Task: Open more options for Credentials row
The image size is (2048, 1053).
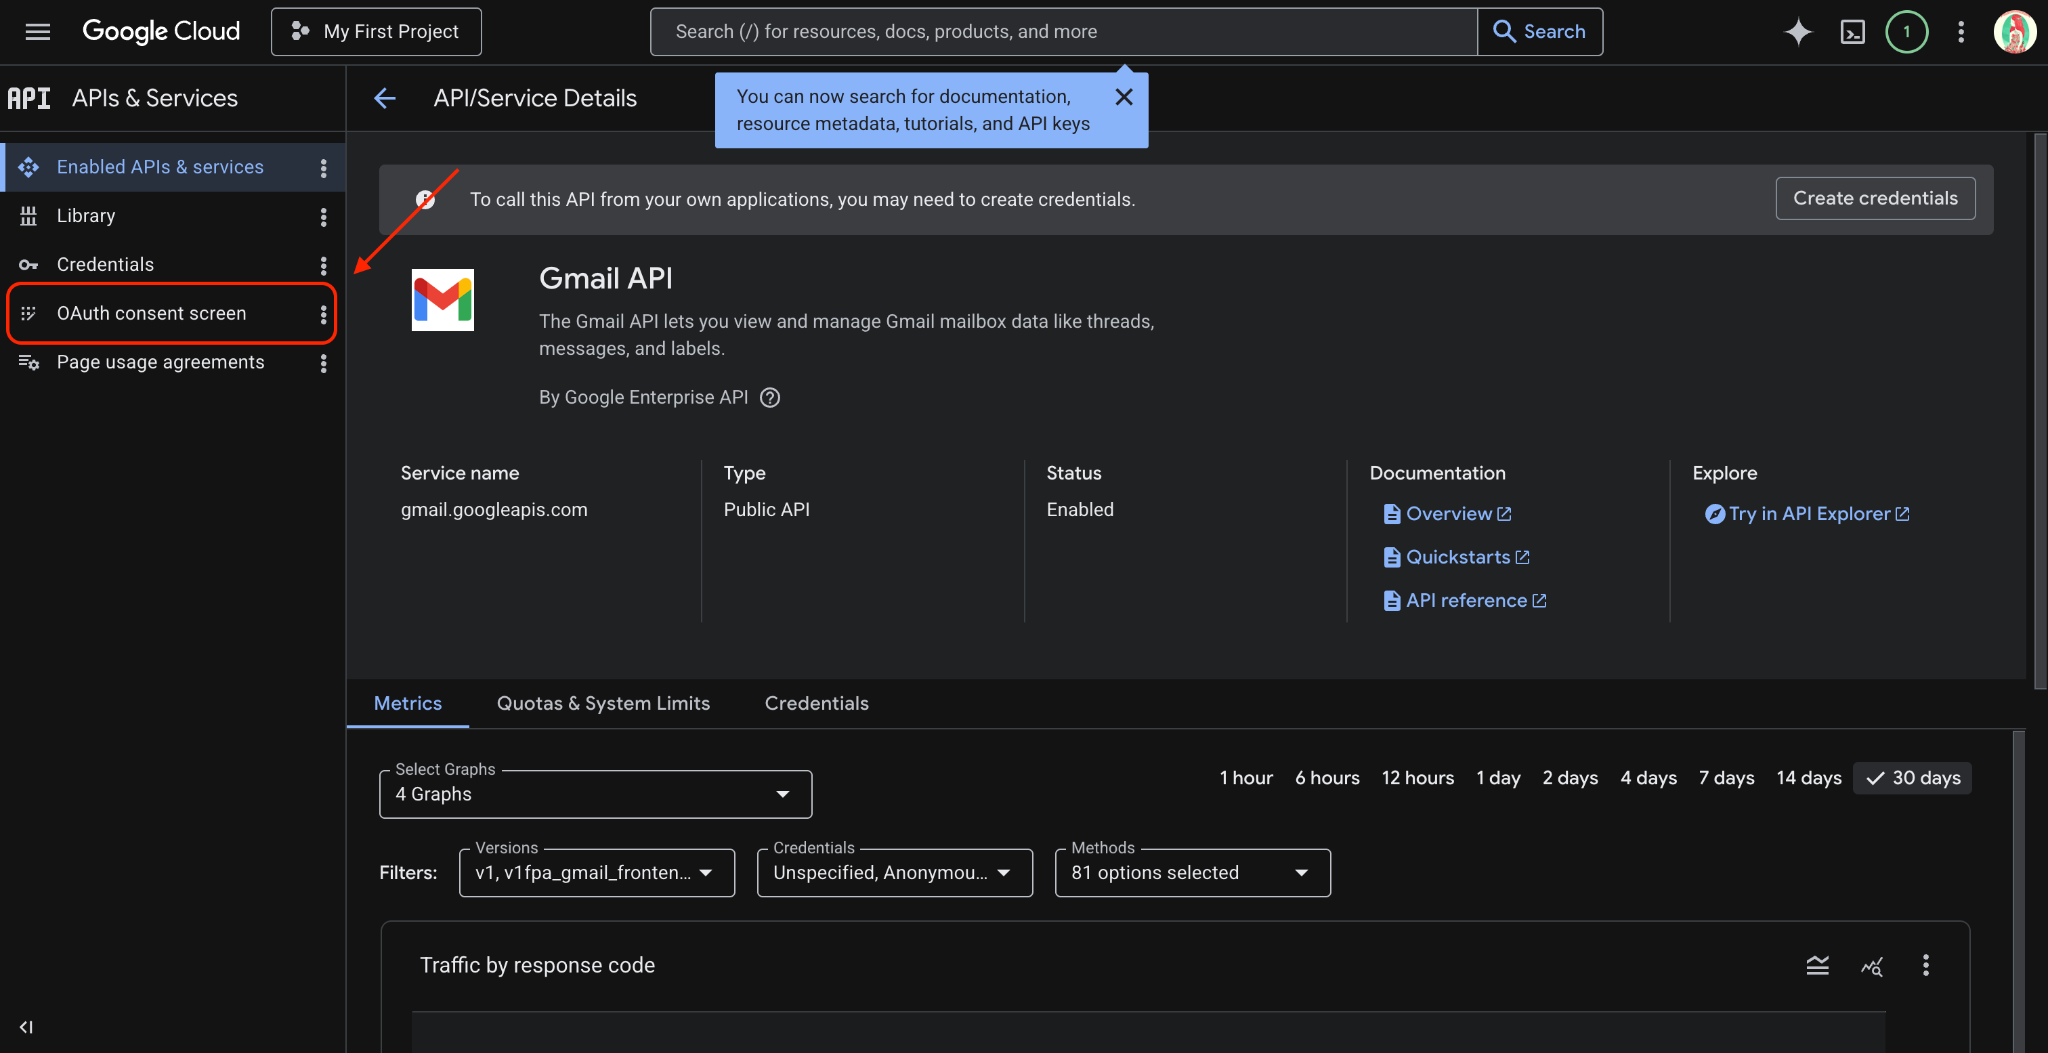Action: (x=323, y=265)
